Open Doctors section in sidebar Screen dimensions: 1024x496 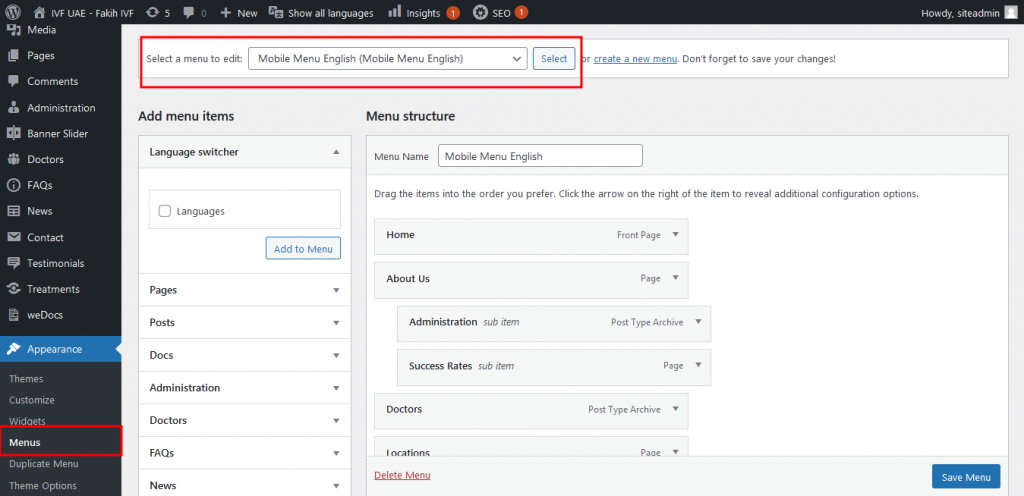click(x=45, y=159)
